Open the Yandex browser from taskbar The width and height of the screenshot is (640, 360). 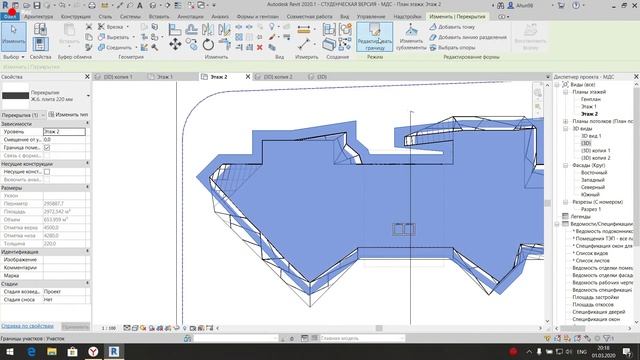93,351
